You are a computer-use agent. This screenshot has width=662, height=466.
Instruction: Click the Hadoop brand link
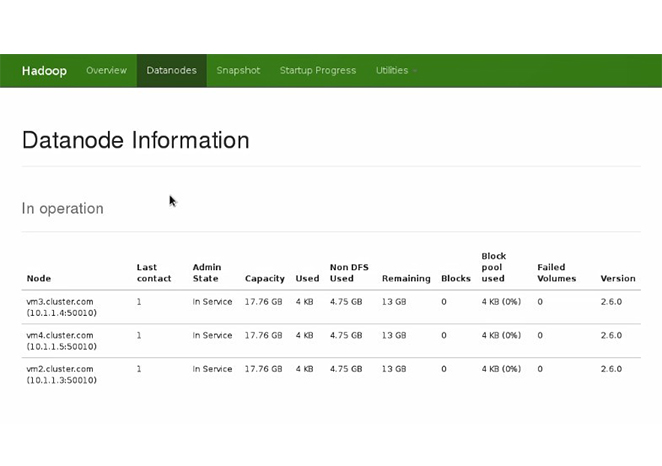(x=44, y=71)
